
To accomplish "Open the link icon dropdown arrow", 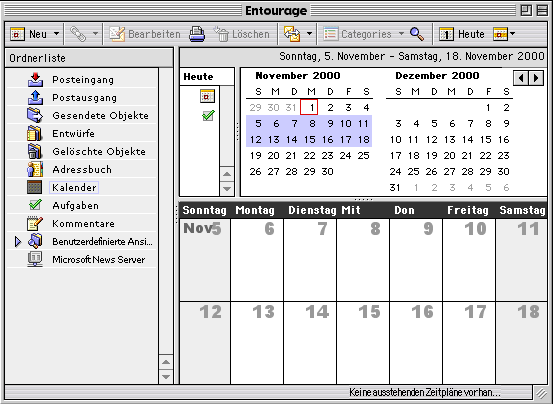I will coord(95,34).
